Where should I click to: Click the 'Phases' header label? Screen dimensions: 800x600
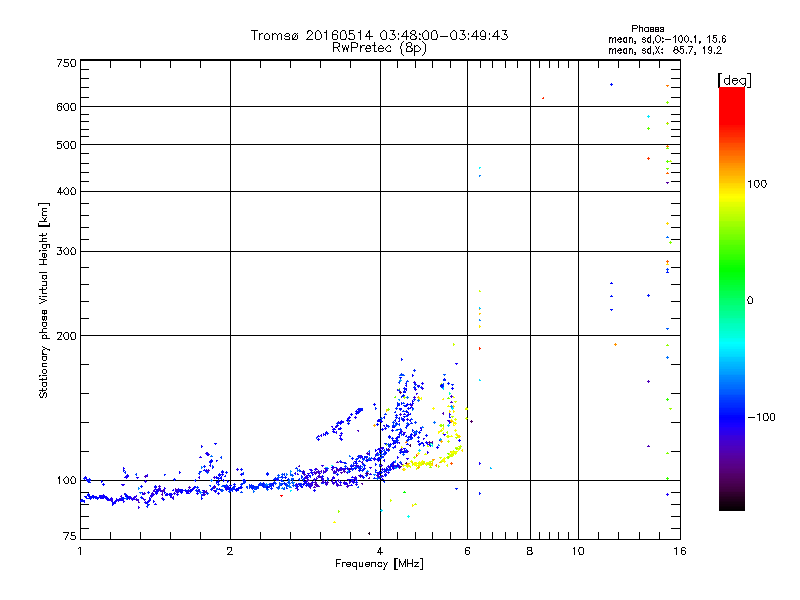click(647, 29)
